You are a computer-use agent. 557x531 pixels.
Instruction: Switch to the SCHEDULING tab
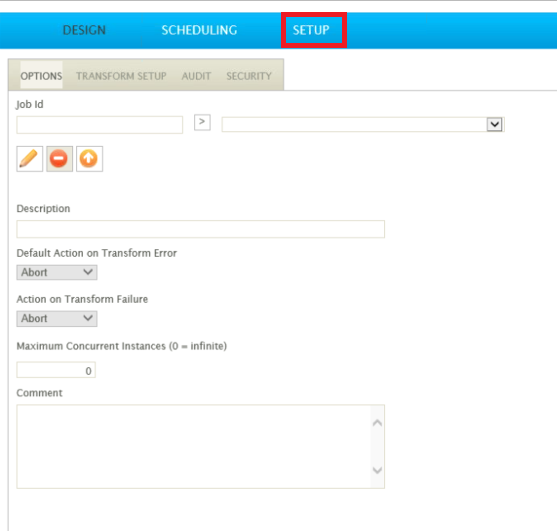pos(199,30)
